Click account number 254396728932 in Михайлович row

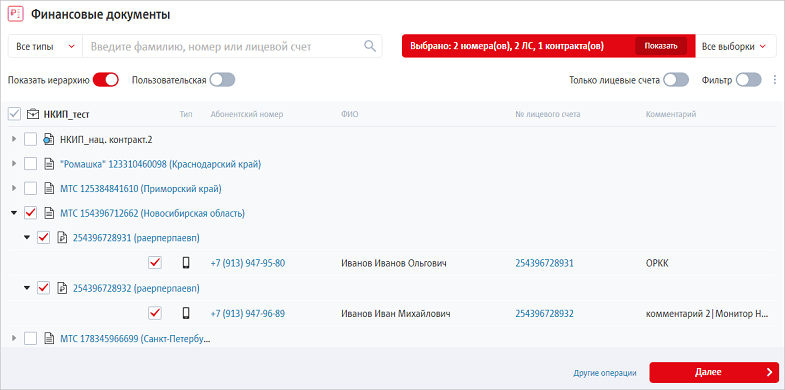point(545,313)
